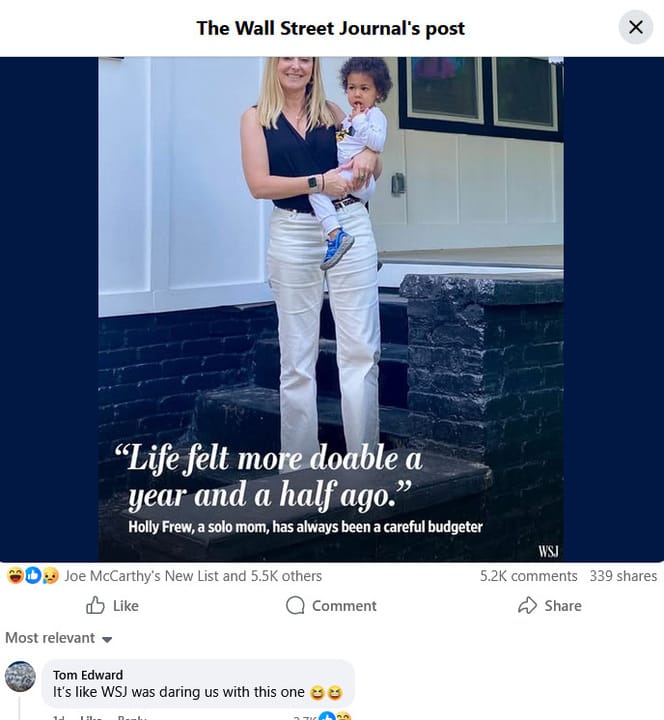Expand the Most relevant sort dropdown arrow
Screen dimensions: 664x720
[x=107, y=639]
